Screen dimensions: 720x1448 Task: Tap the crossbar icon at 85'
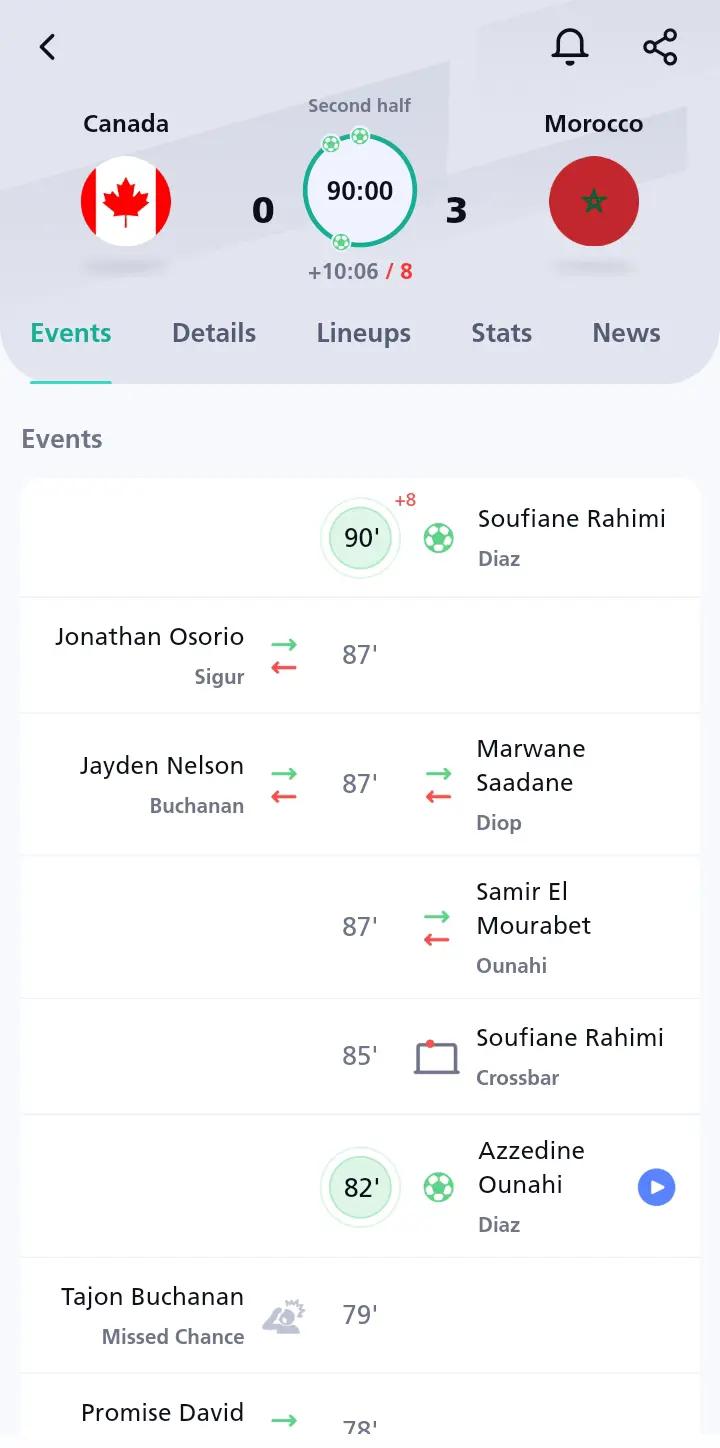(x=436, y=1056)
